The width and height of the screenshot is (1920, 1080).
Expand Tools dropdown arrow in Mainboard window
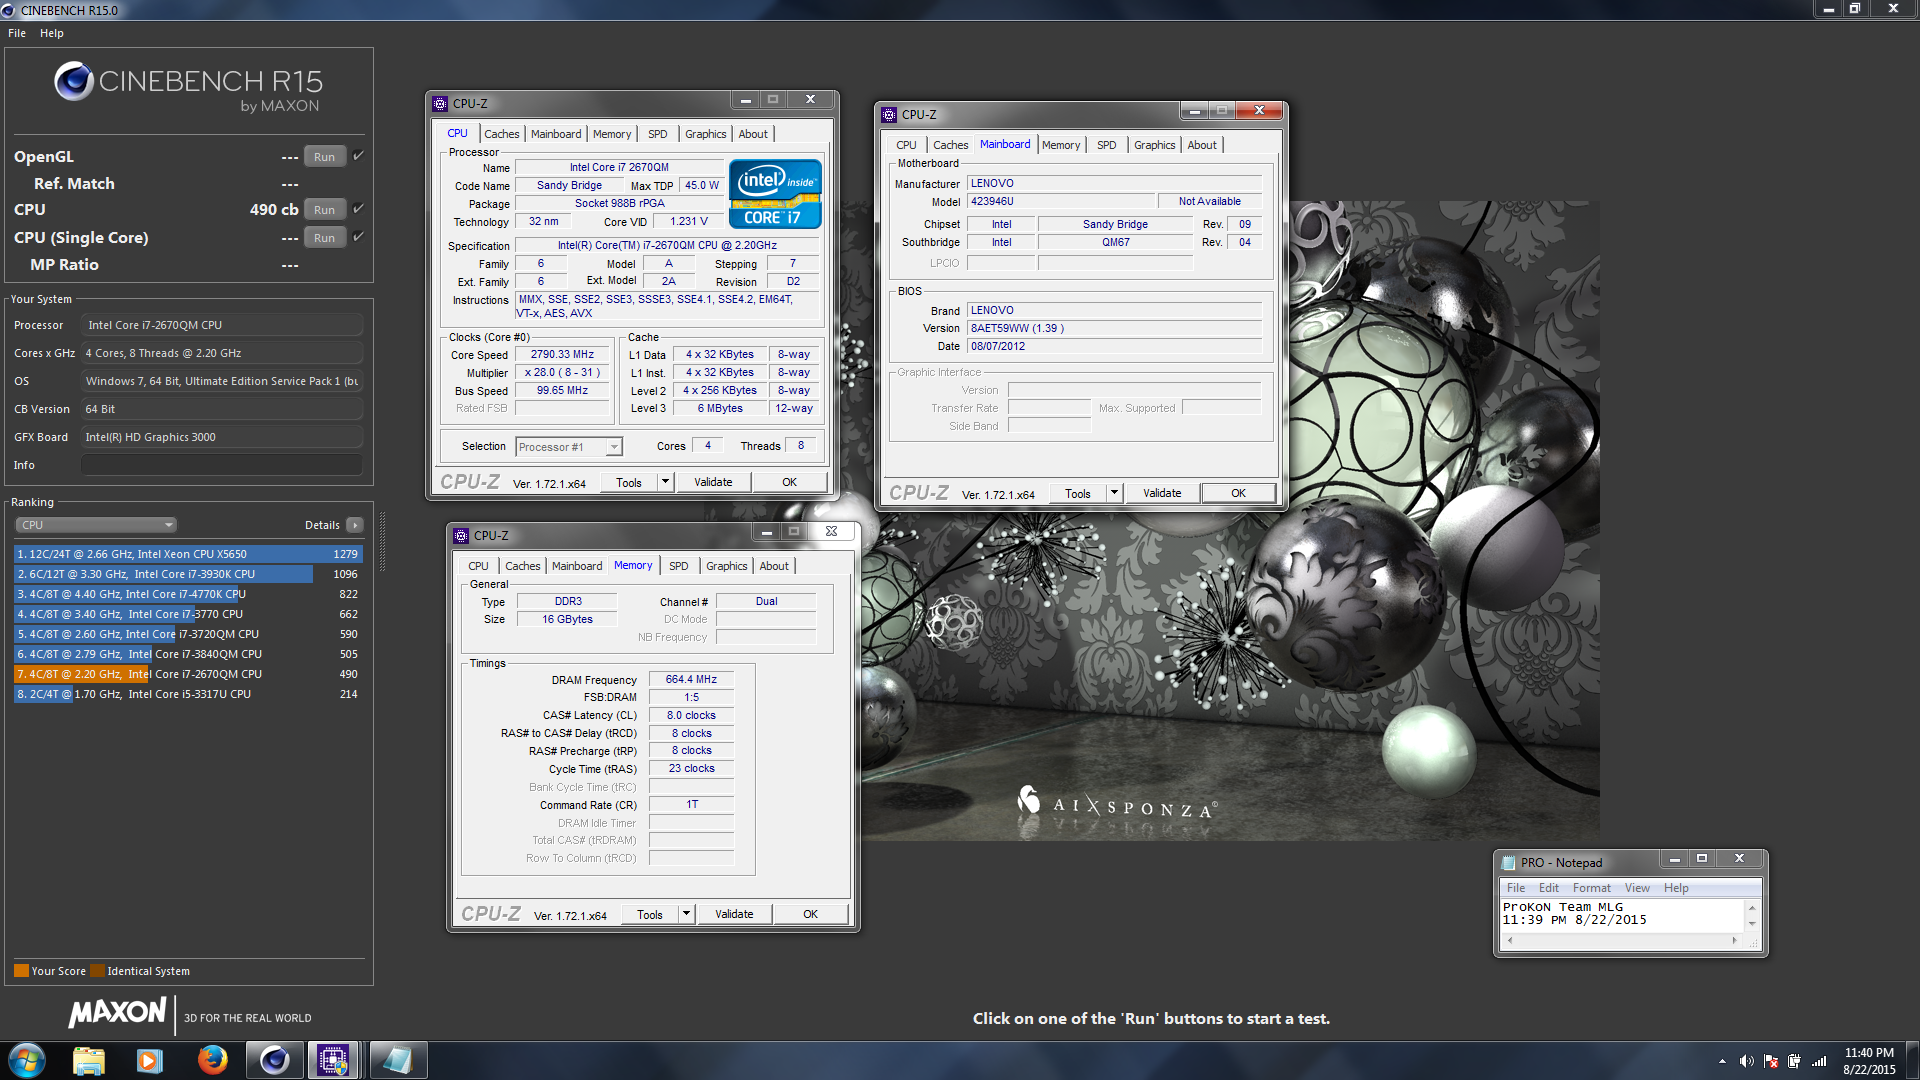(x=1113, y=493)
